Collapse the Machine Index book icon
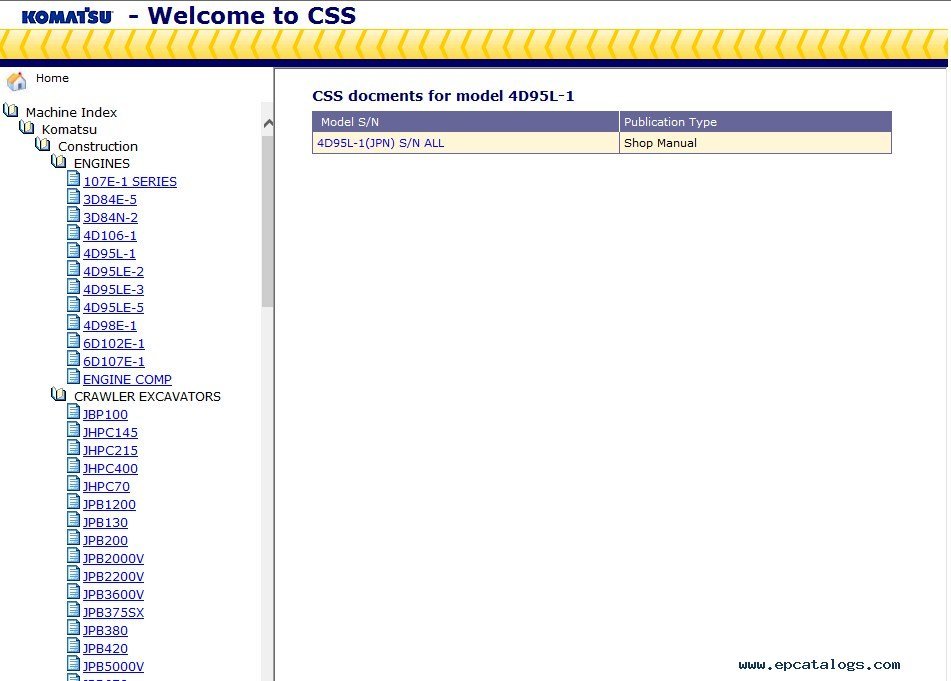The width and height of the screenshot is (951, 681). pyautogui.click(x=10, y=110)
